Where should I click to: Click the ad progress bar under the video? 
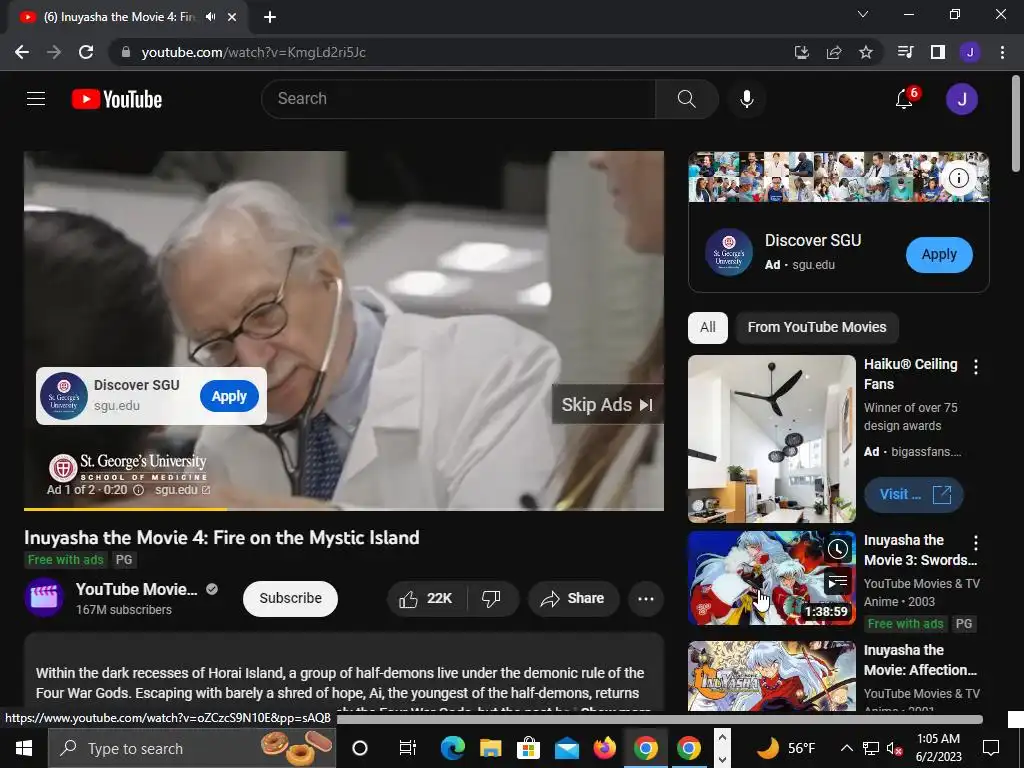coord(344,509)
